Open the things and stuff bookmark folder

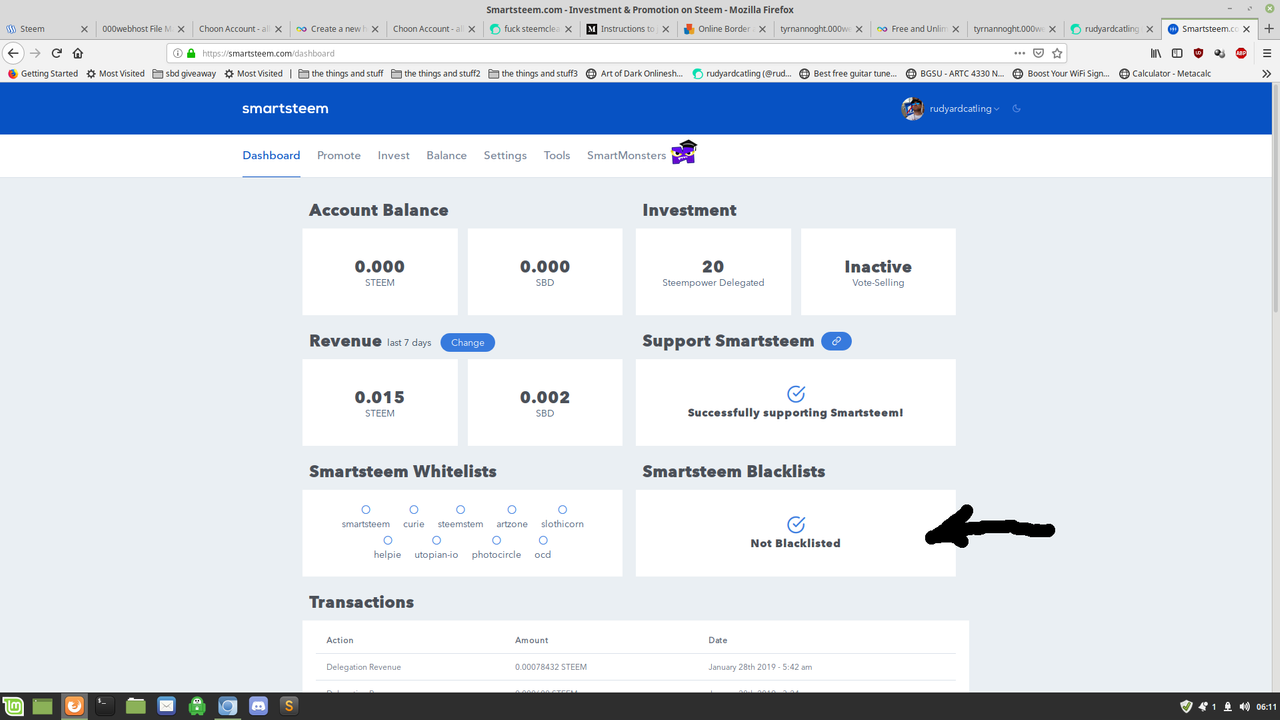(342, 74)
